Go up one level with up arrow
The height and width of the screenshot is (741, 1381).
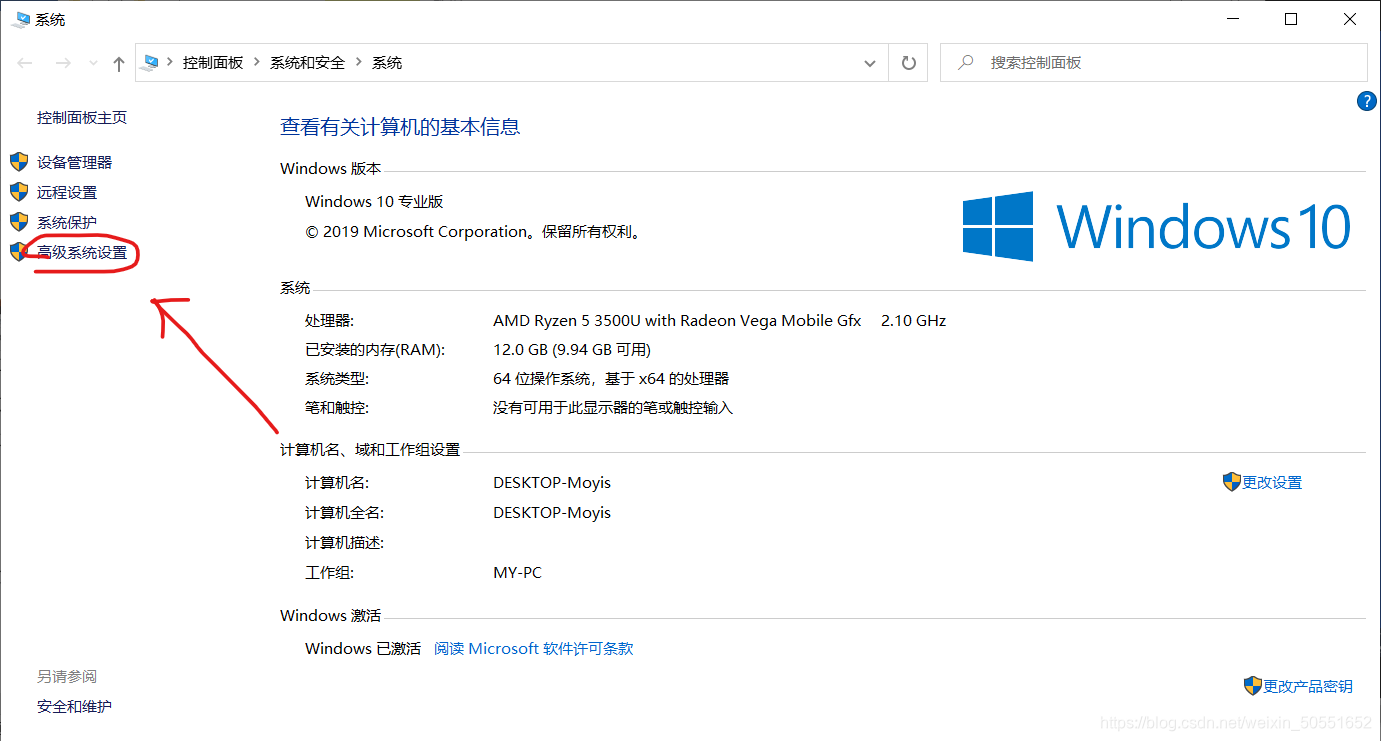[x=119, y=63]
